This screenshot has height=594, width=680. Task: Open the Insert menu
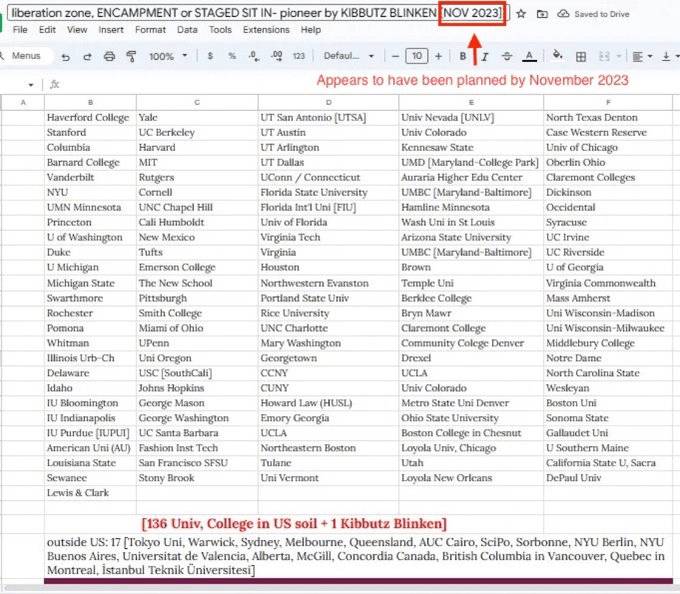[111, 30]
